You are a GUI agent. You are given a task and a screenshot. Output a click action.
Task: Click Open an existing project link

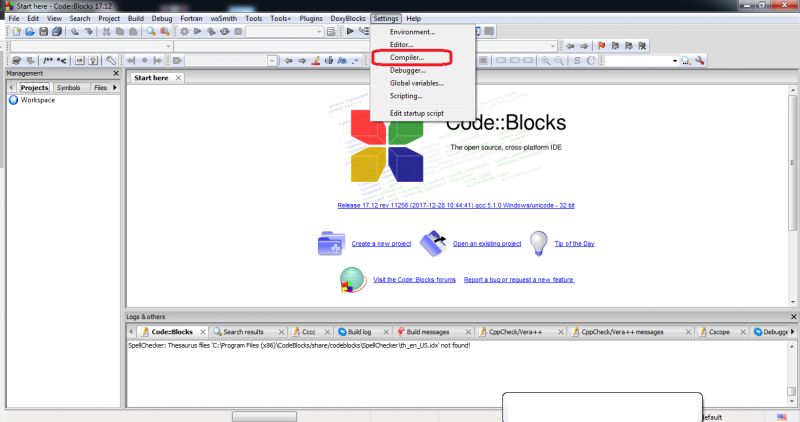[487, 244]
